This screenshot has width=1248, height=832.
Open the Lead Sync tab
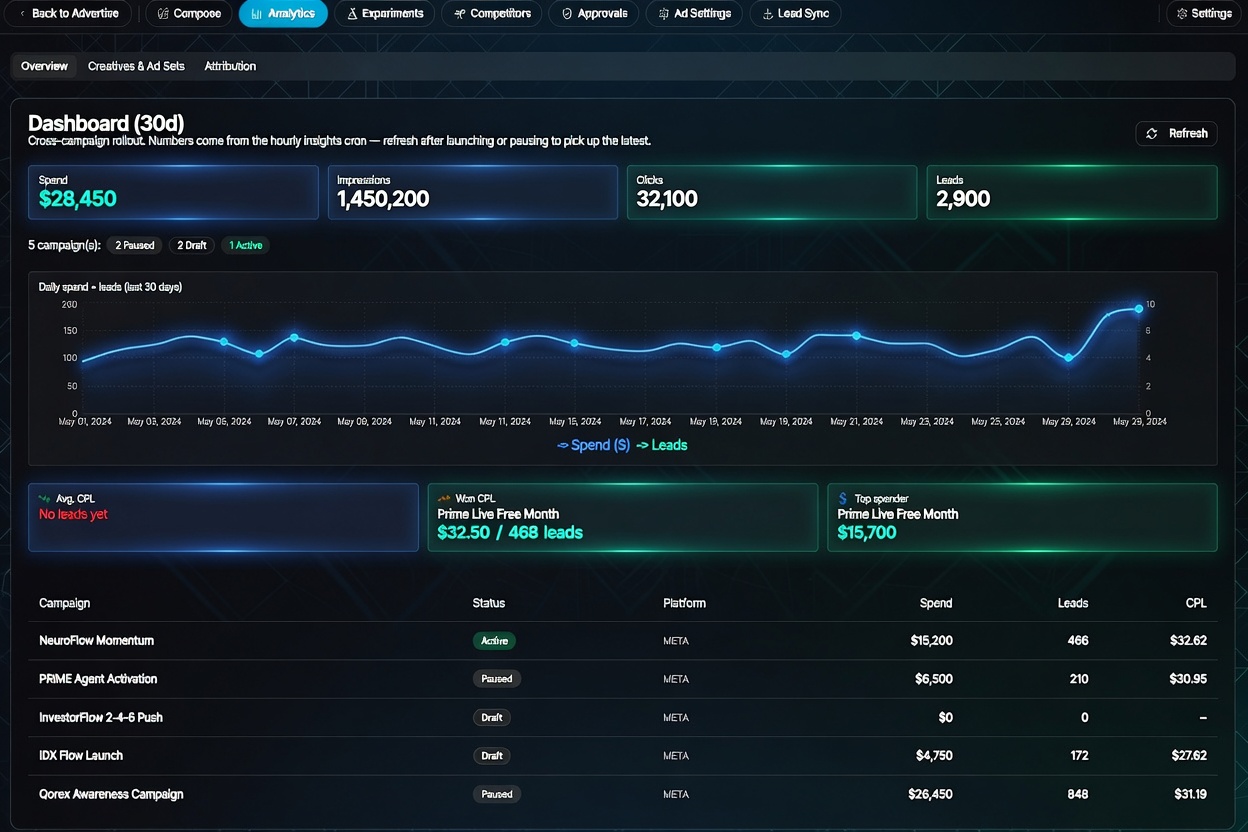point(795,13)
